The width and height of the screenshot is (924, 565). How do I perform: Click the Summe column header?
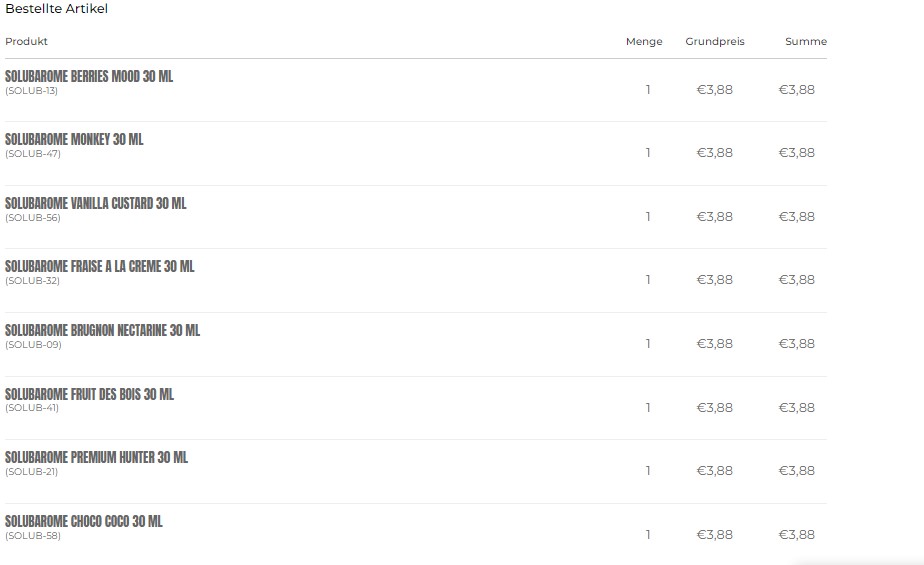(x=806, y=41)
